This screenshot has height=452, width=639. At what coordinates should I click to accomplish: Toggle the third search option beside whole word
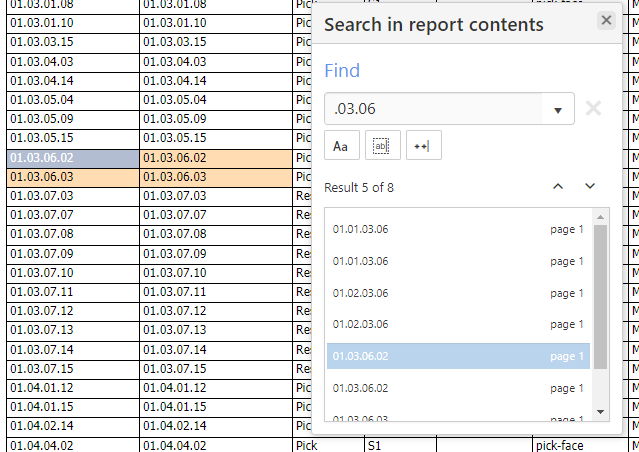click(423, 146)
